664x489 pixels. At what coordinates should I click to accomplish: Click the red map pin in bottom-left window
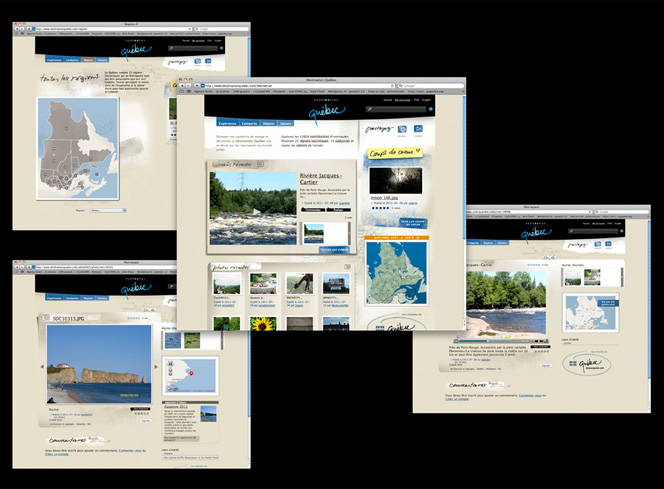tap(191, 373)
